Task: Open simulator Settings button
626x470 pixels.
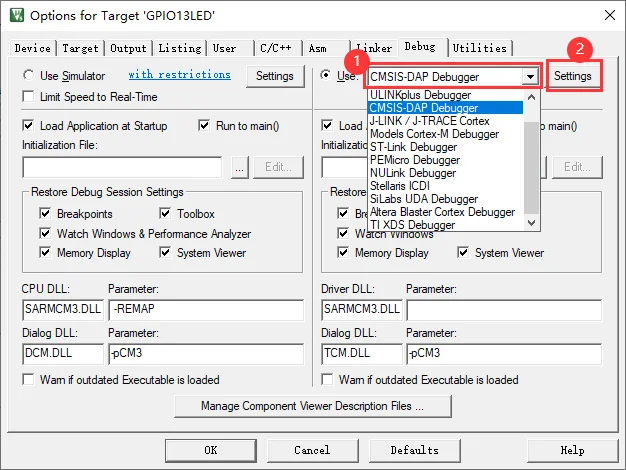Action: [275, 76]
